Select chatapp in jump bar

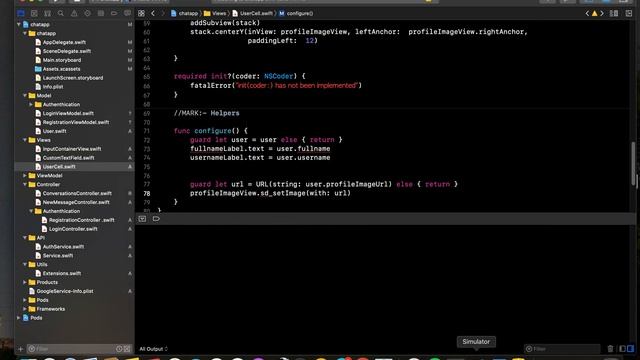click(x=184, y=13)
